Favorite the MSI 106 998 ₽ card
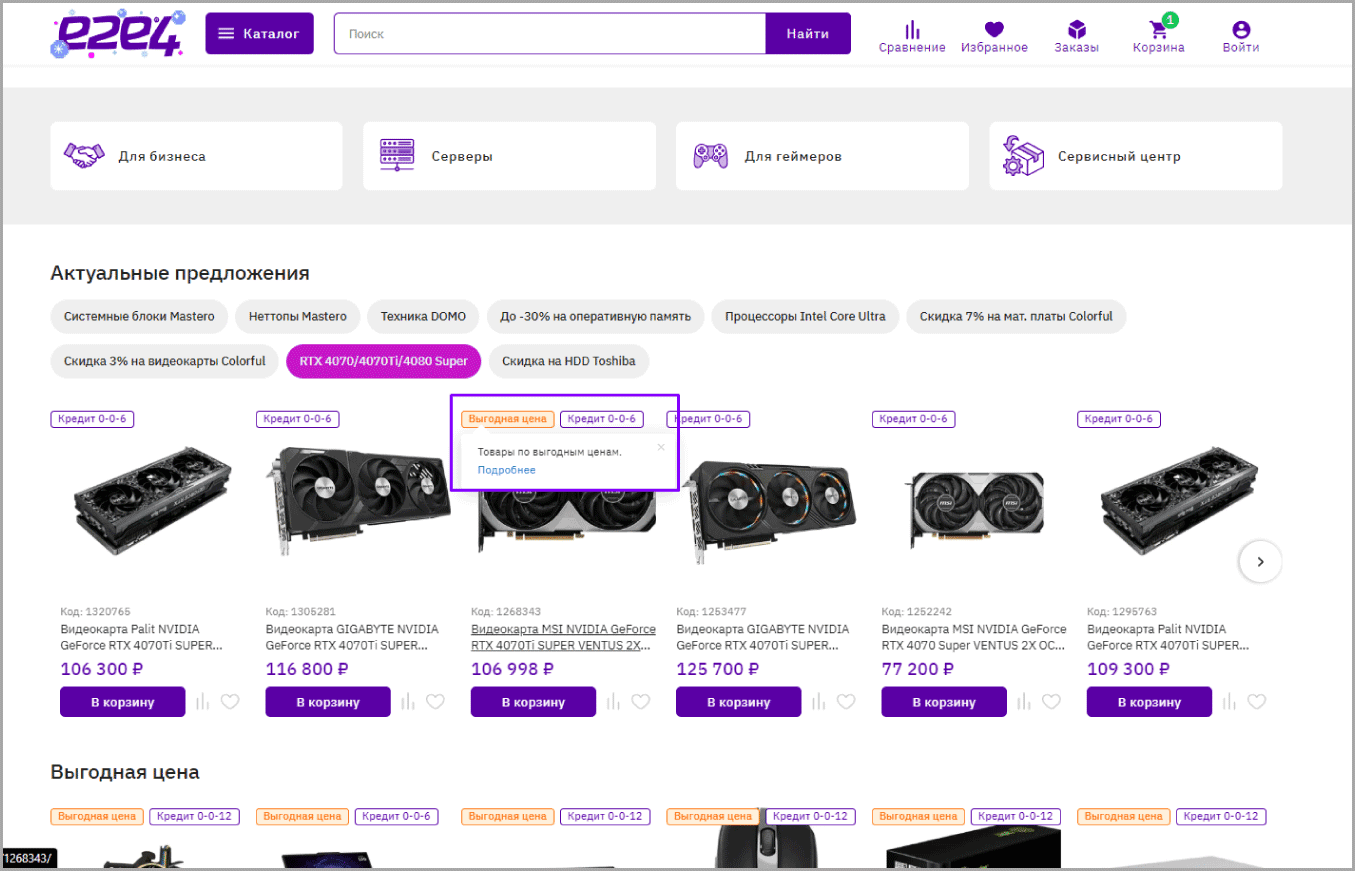Image resolution: width=1355 pixels, height=871 pixels. point(641,702)
